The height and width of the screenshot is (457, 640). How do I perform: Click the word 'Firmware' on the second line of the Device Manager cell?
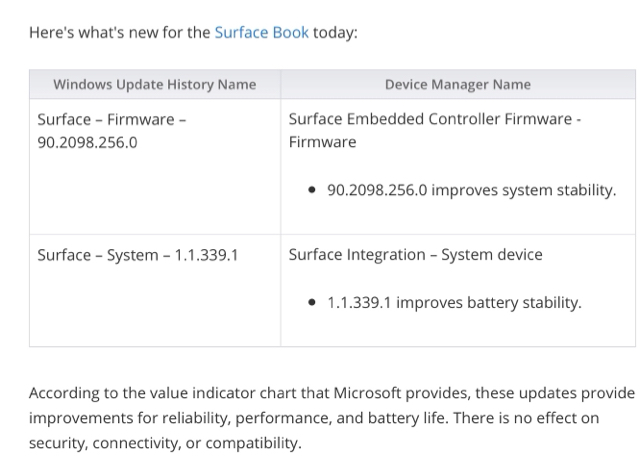click(x=322, y=142)
